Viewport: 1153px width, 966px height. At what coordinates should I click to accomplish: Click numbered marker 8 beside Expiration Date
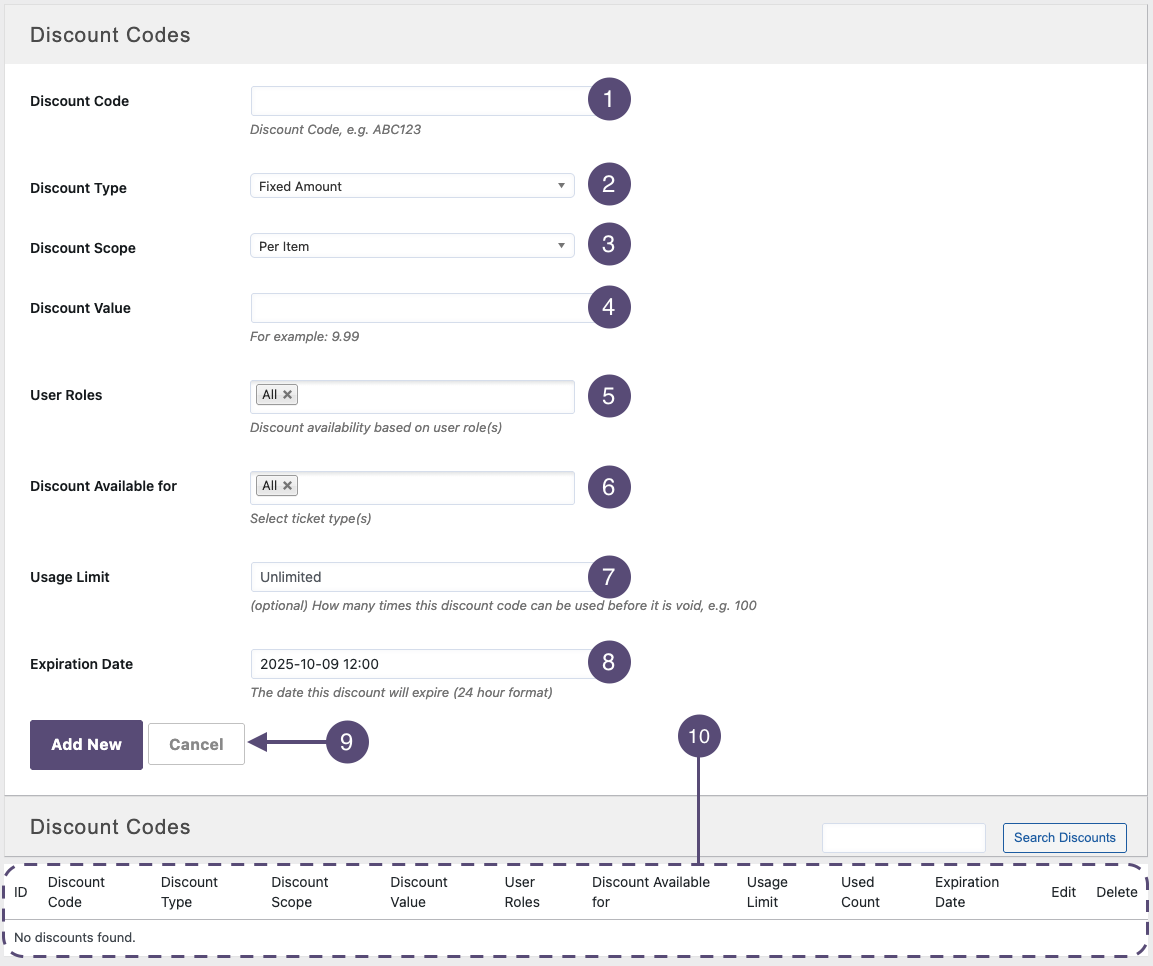[609, 661]
